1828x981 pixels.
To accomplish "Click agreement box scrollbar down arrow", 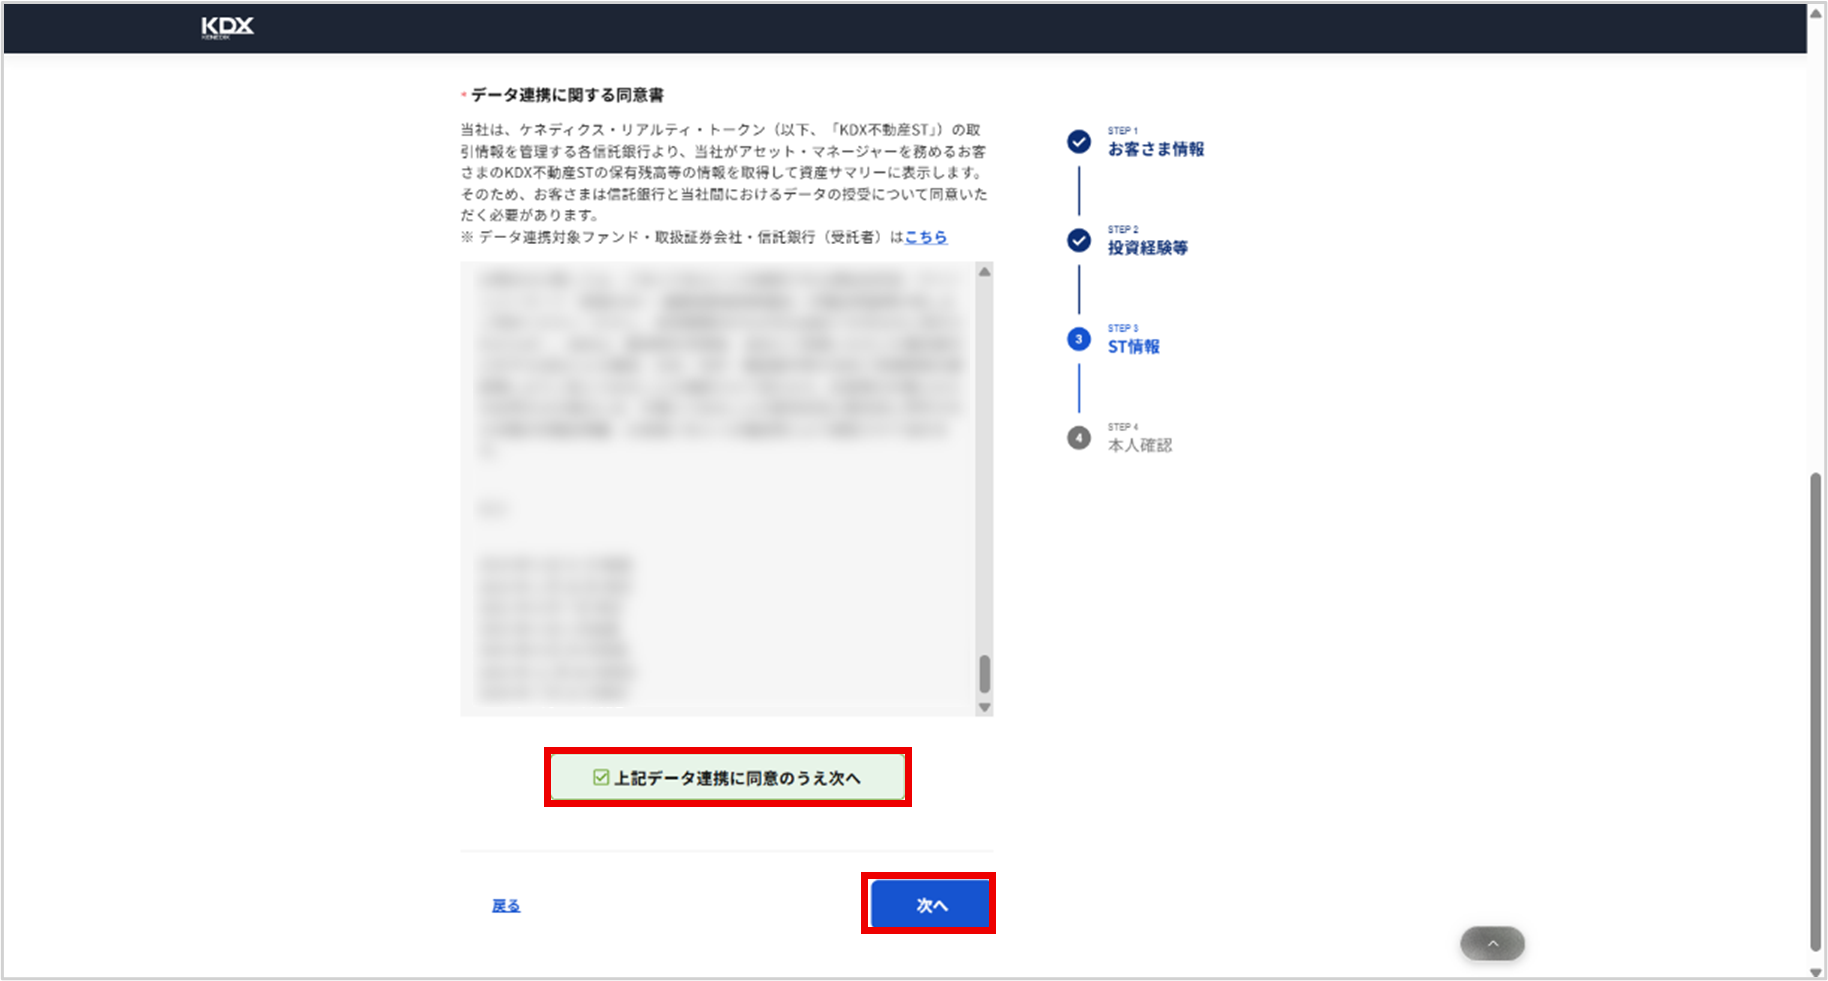I will click(985, 707).
